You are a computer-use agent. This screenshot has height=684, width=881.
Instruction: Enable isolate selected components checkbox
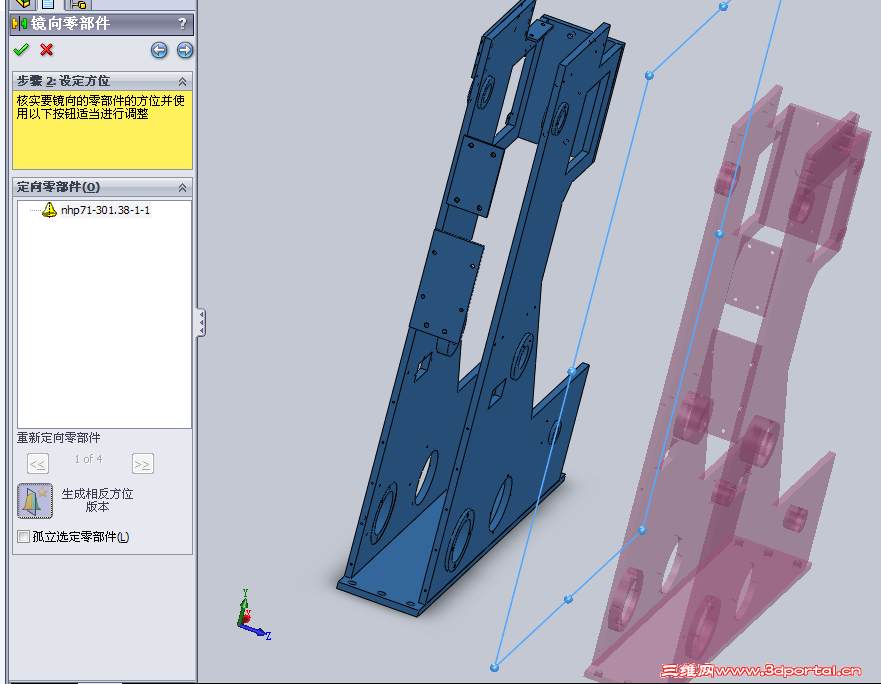coord(24,537)
